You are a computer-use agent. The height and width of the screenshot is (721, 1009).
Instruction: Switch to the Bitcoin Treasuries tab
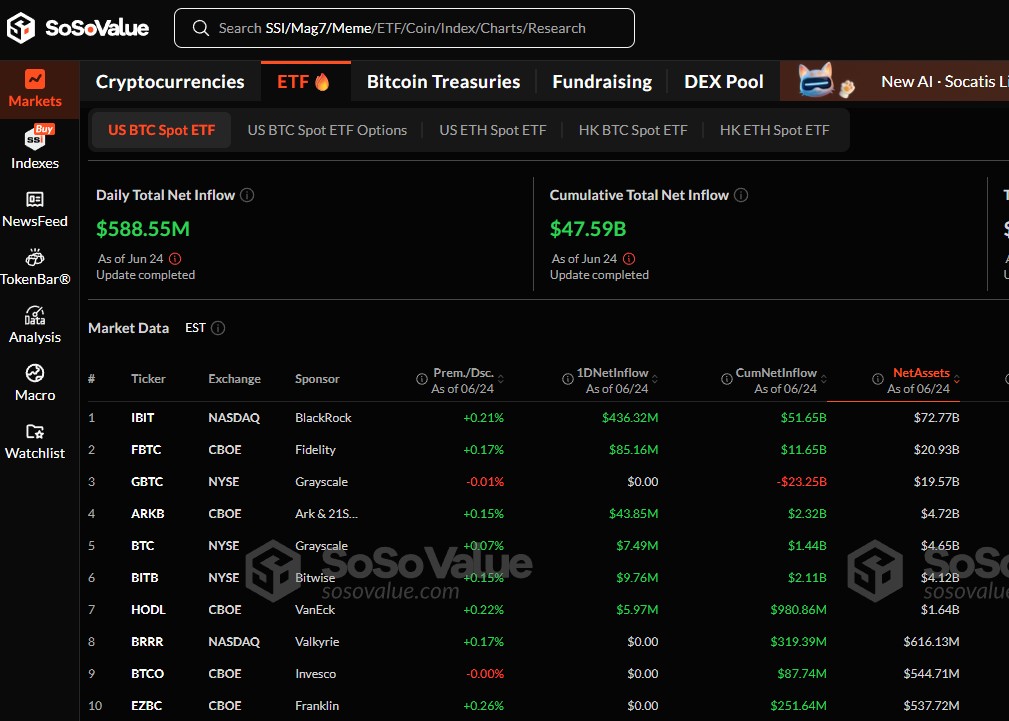[x=443, y=82]
